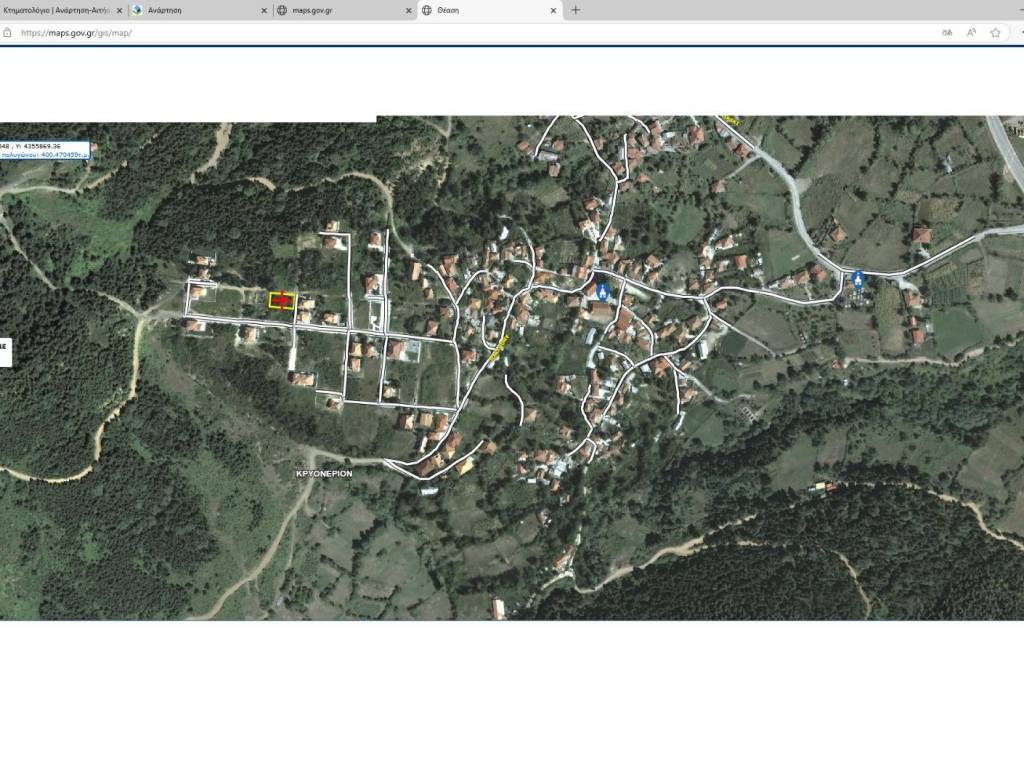Image resolution: width=1024 pixels, height=768 pixels.
Task: Click the coordinates info box on map
Action: 45,151
